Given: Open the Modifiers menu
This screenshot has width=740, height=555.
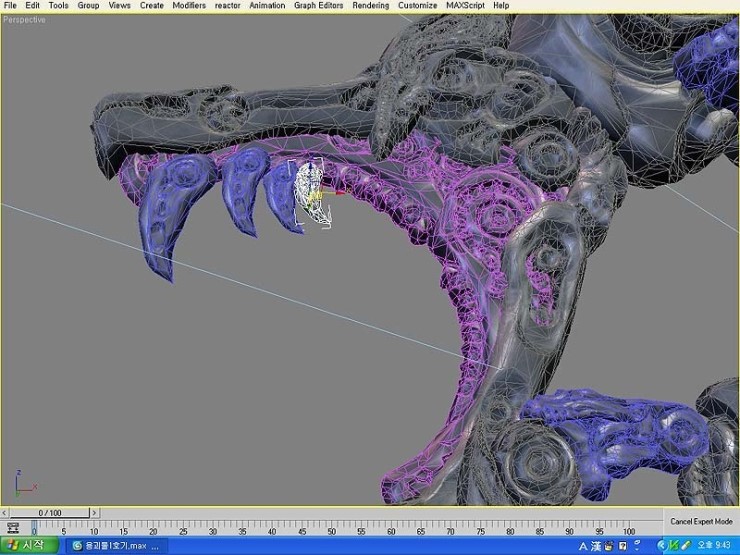Looking at the screenshot, I should 189,6.
